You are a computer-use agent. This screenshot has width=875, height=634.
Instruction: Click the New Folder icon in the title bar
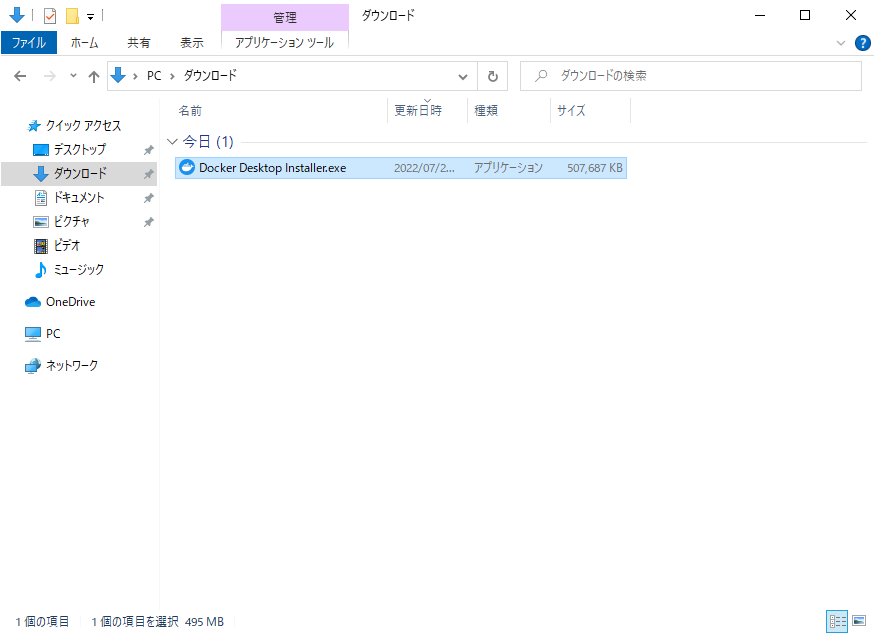[72, 16]
